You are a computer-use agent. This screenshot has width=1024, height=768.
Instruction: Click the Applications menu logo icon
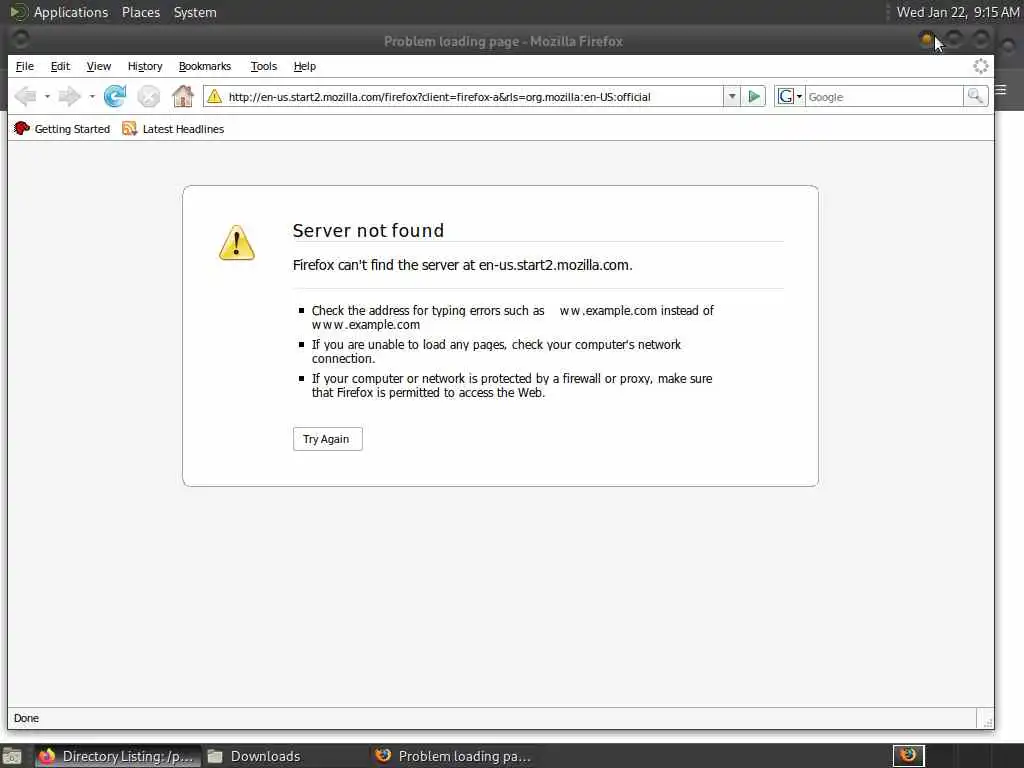[18, 12]
